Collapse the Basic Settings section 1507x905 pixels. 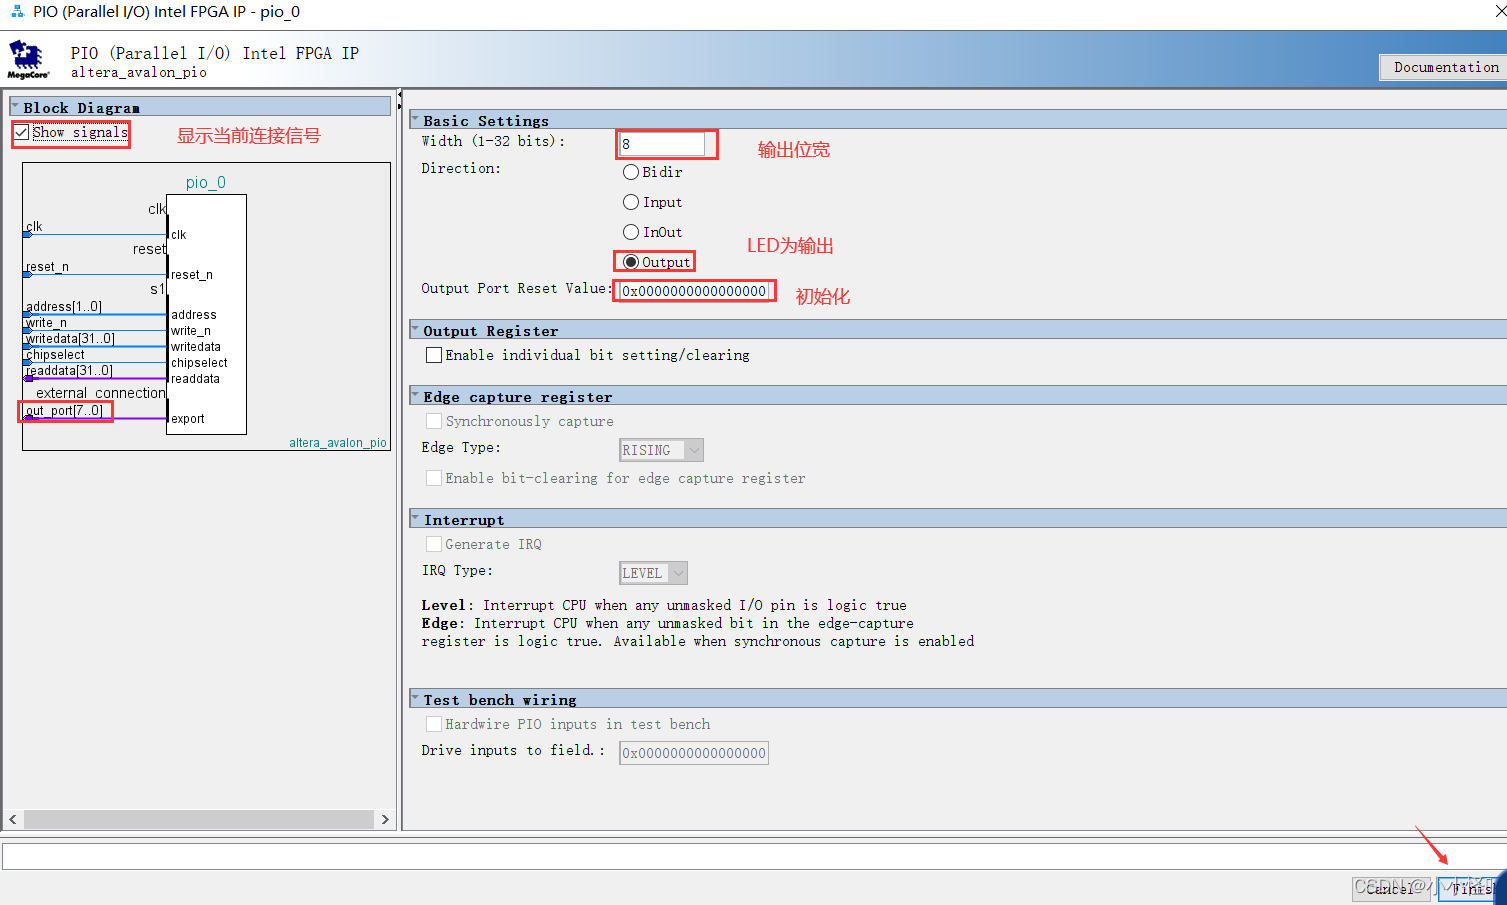(415, 119)
